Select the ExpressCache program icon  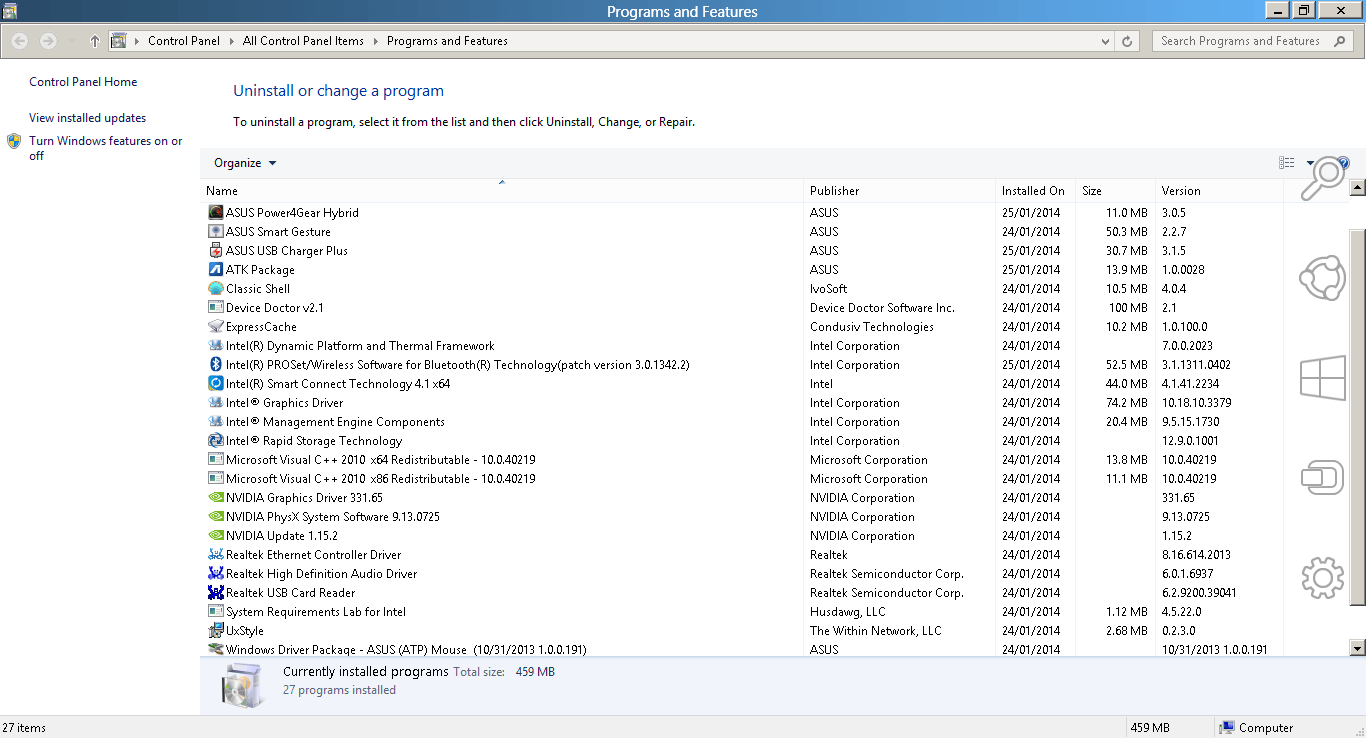click(215, 327)
